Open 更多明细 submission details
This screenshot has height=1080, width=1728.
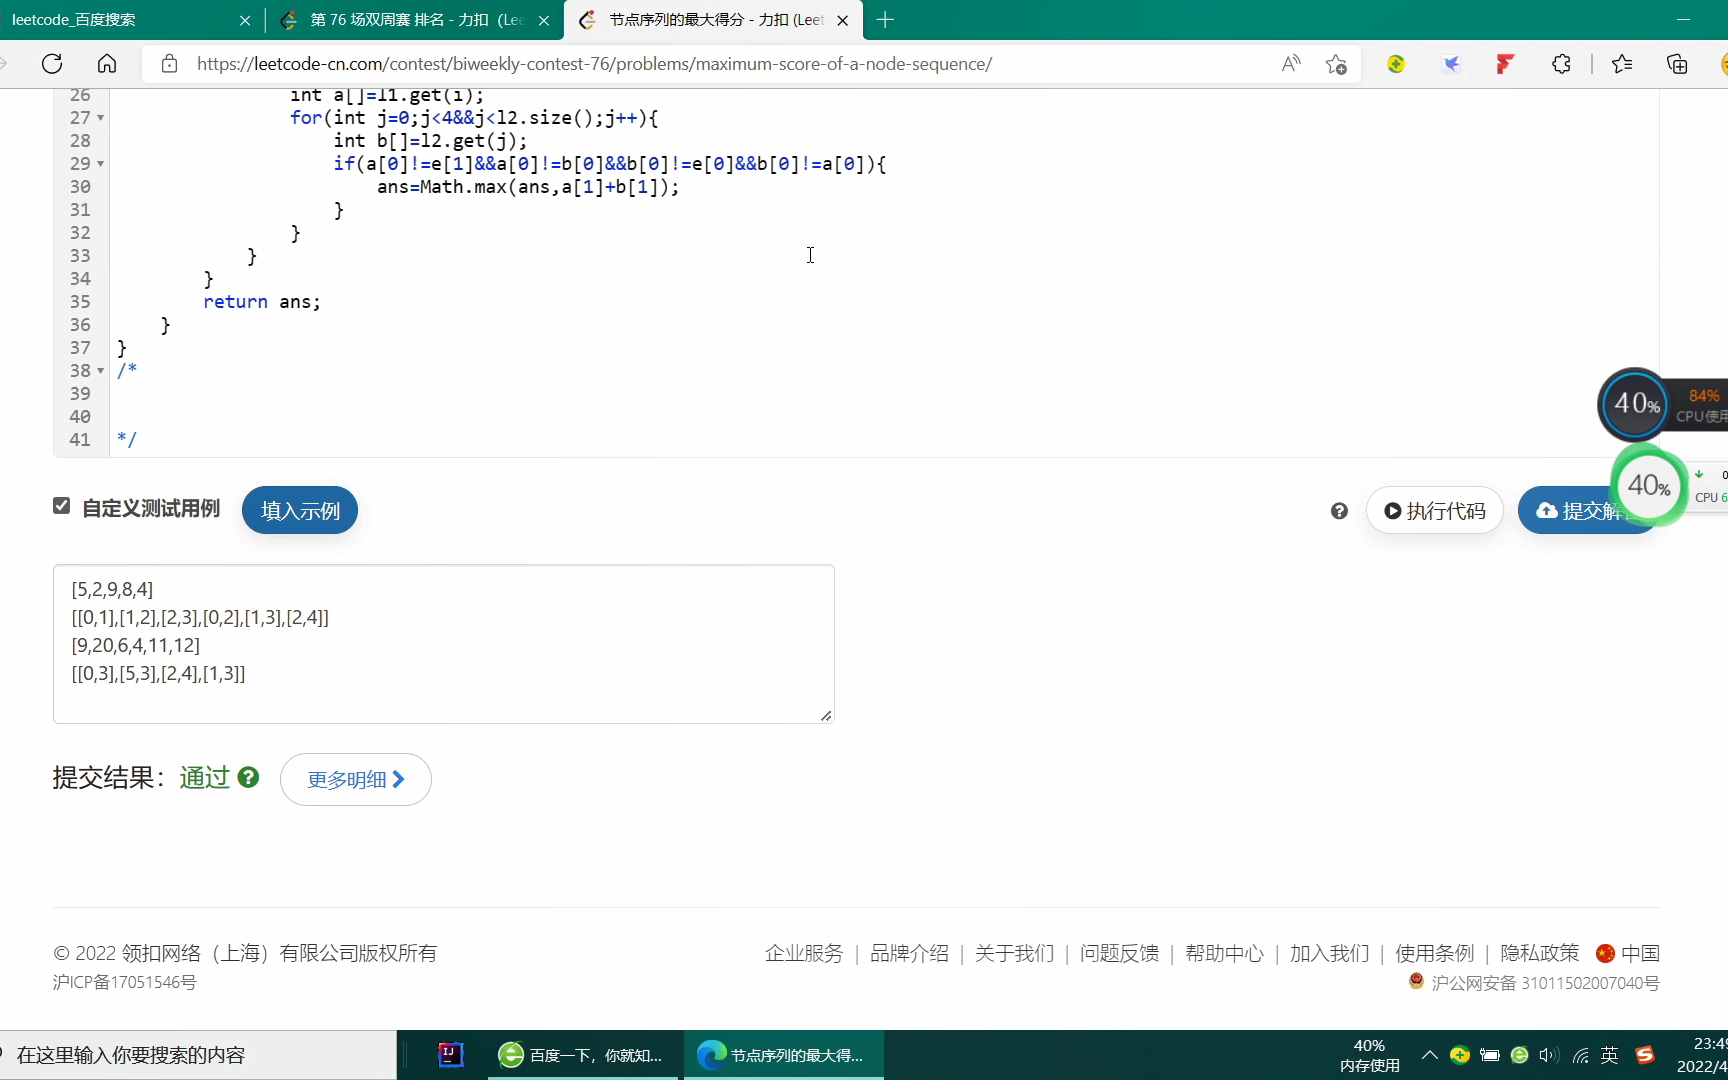click(356, 779)
